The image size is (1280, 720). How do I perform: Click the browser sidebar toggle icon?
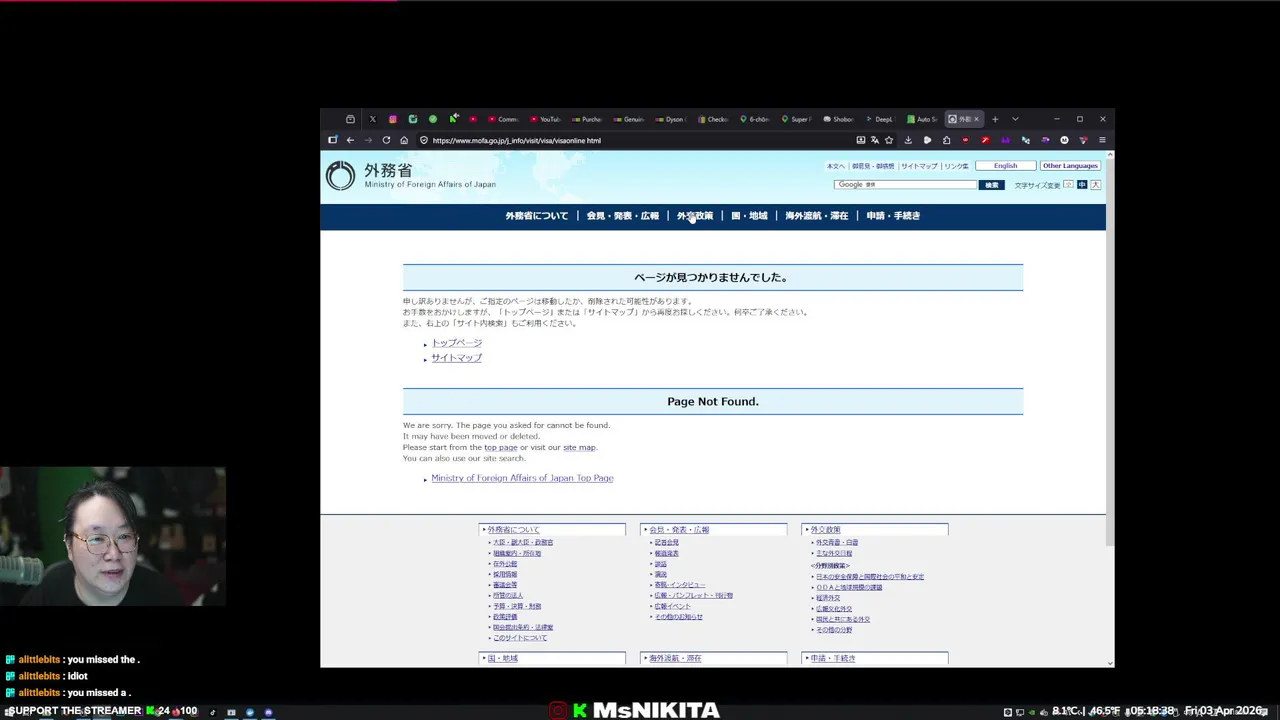point(333,140)
